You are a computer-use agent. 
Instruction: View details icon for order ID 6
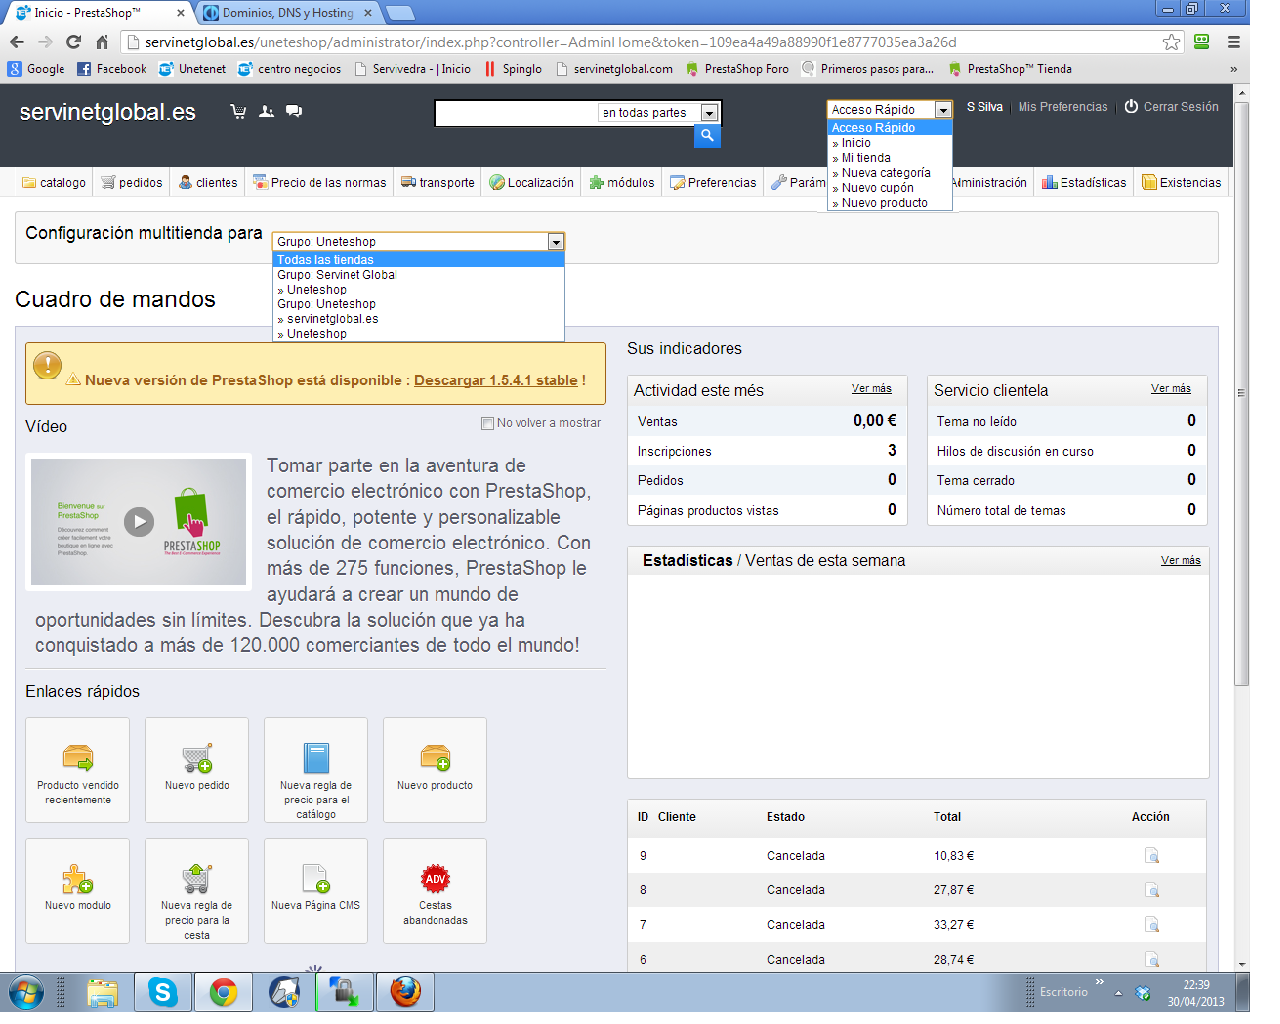pyautogui.click(x=1152, y=960)
